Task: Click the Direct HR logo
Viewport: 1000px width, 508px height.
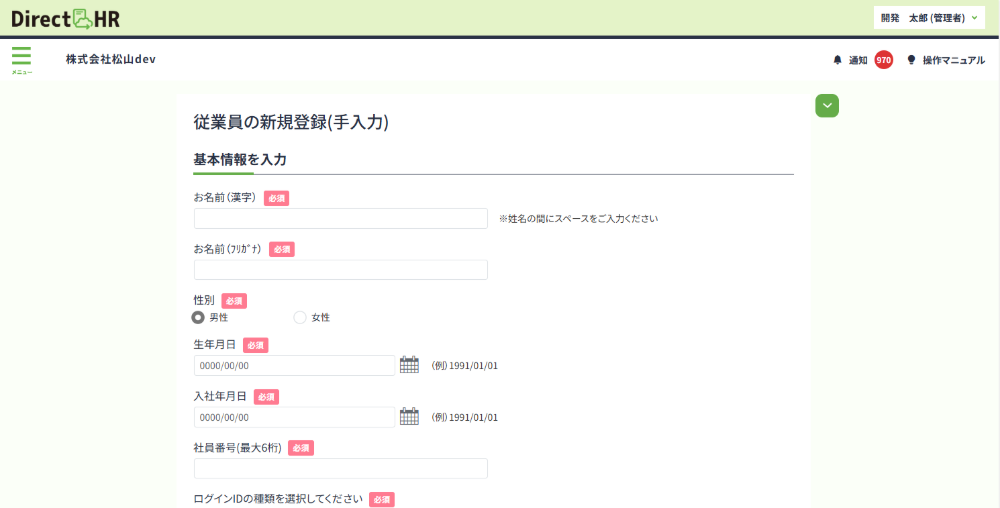Action: coord(65,18)
